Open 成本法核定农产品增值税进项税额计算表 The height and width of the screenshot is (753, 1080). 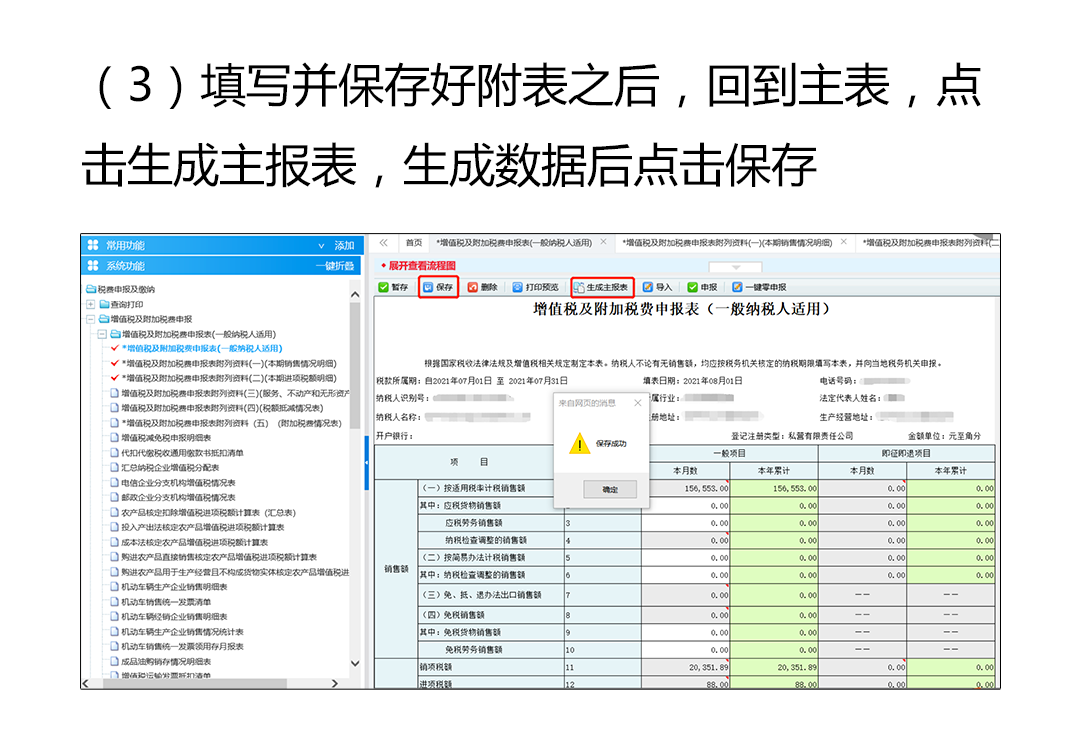(194, 543)
